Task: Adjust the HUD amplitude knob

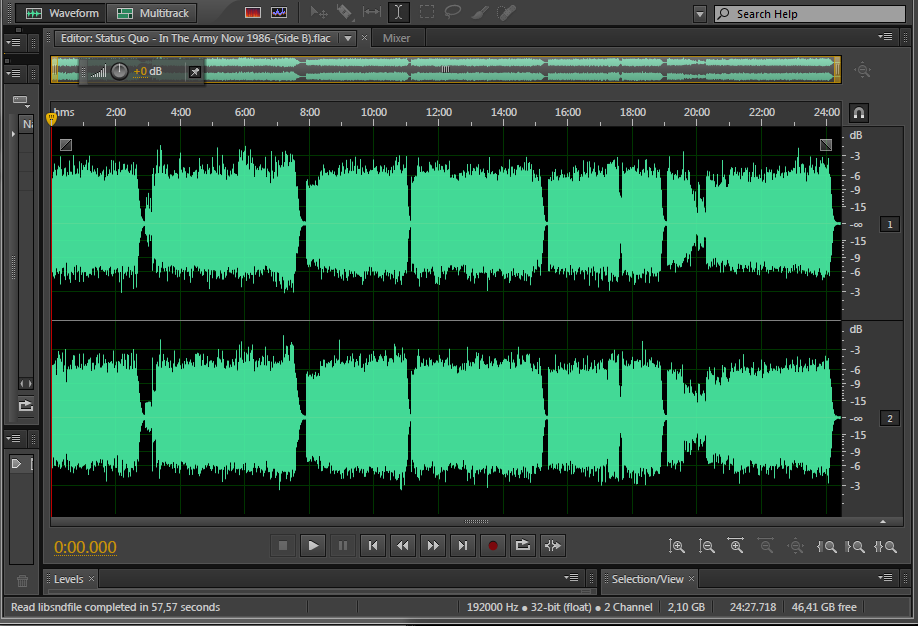Action: point(119,71)
